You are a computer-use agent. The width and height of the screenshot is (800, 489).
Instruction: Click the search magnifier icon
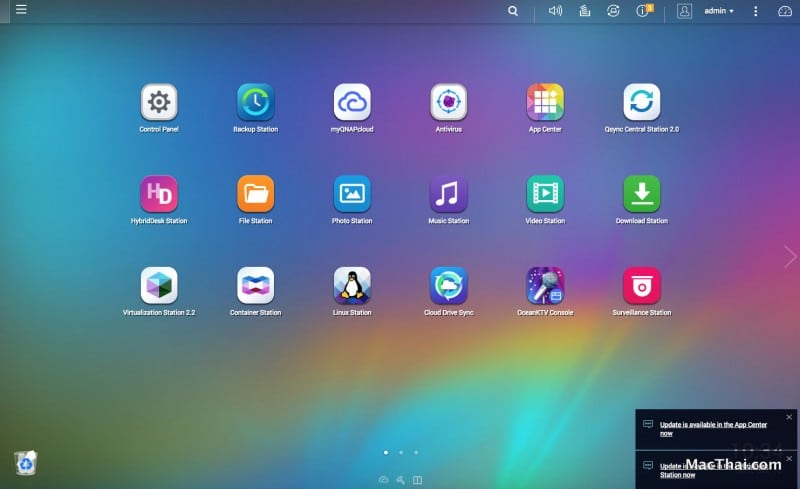(x=513, y=11)
